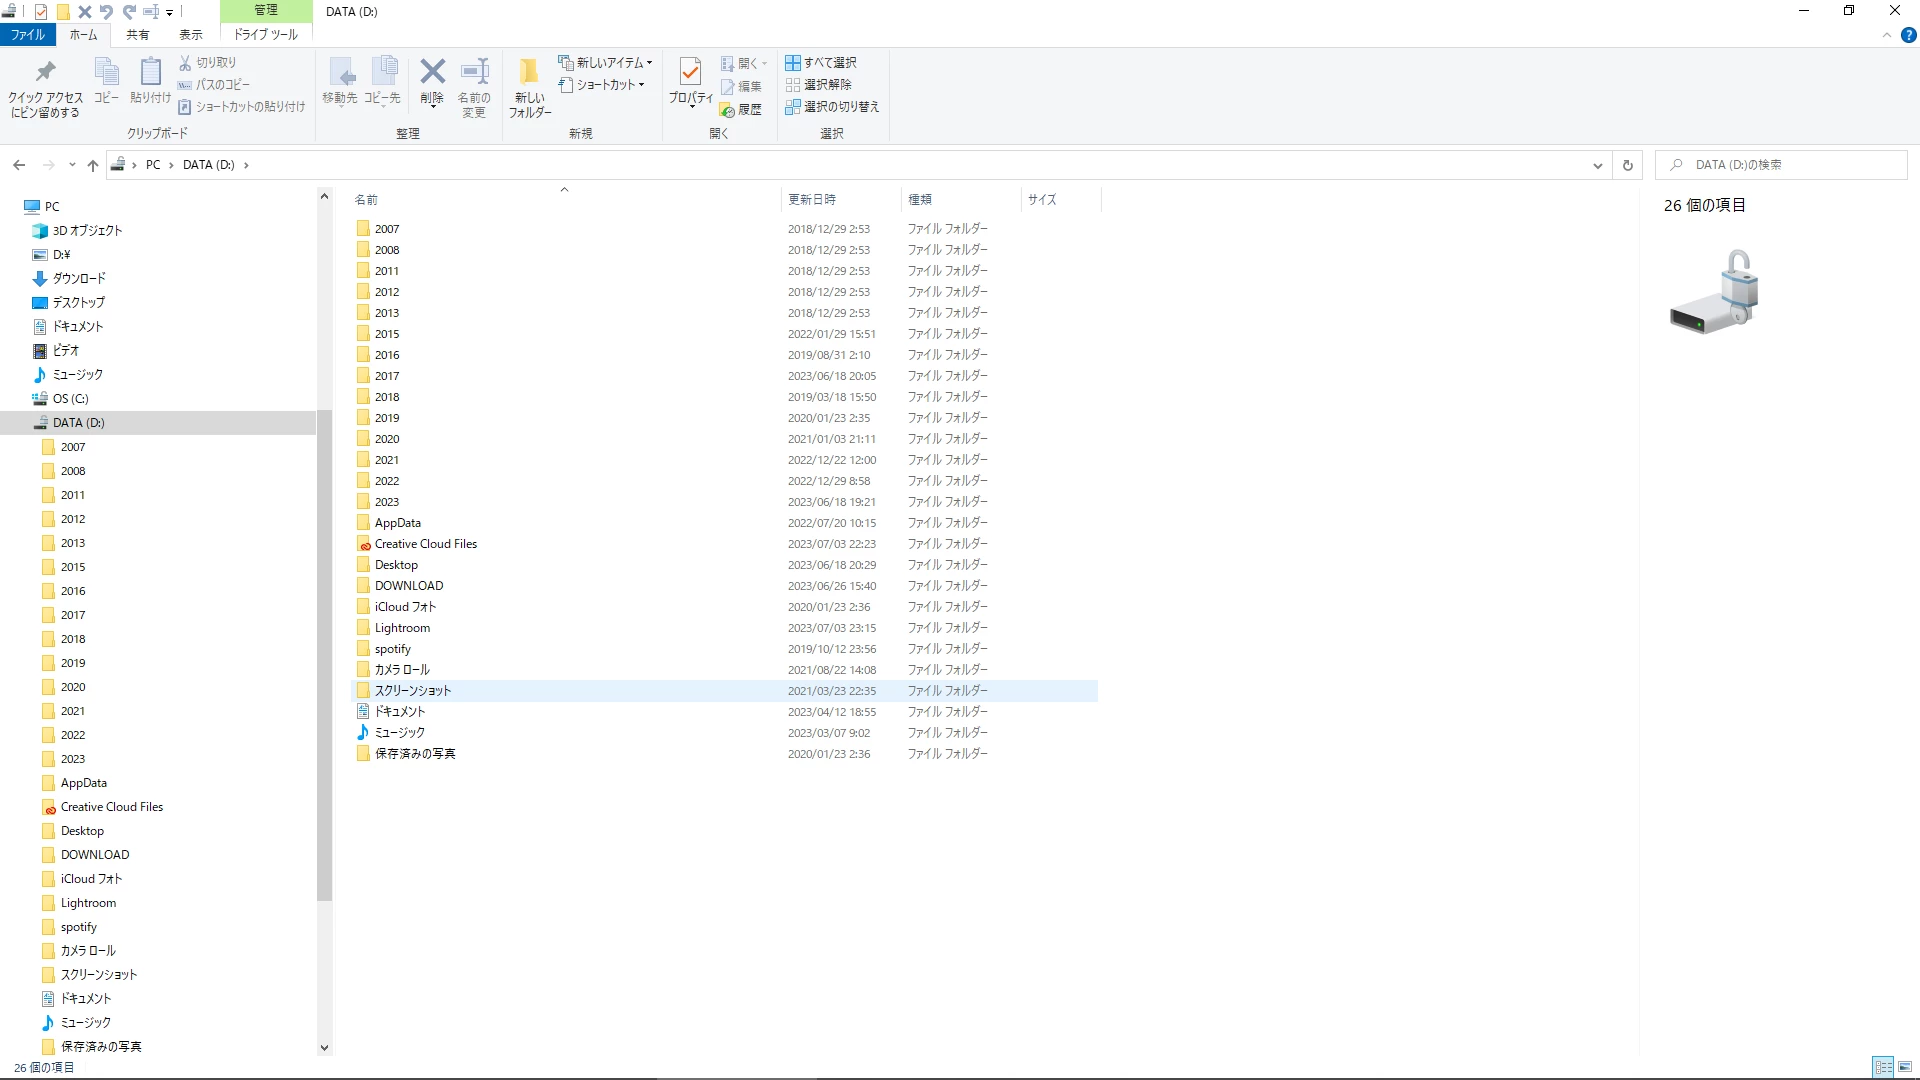Expand the address bar history dropdown
1920x1080 pixels.
pyautogui.click(x=1597, y=165)
